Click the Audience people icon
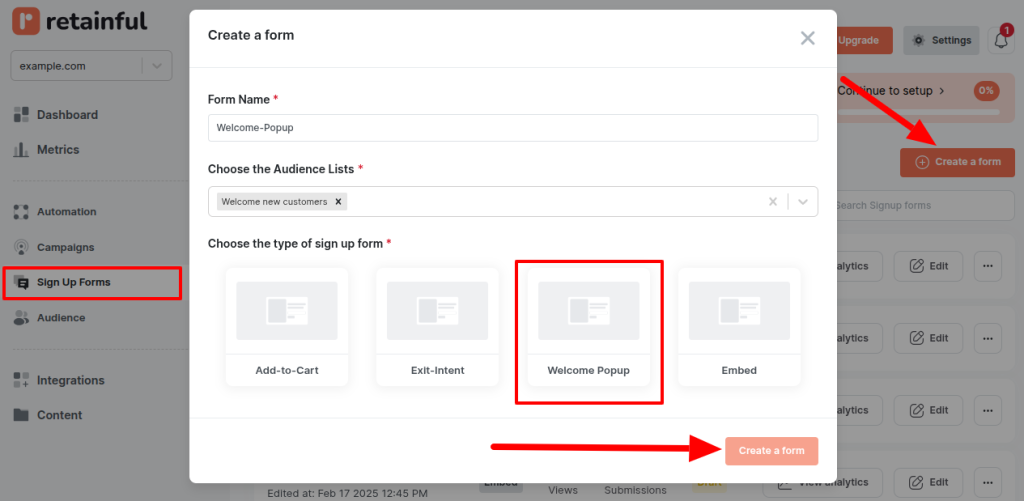Image resolution: width=1024 pixels, height=501 pixels. 22,318
